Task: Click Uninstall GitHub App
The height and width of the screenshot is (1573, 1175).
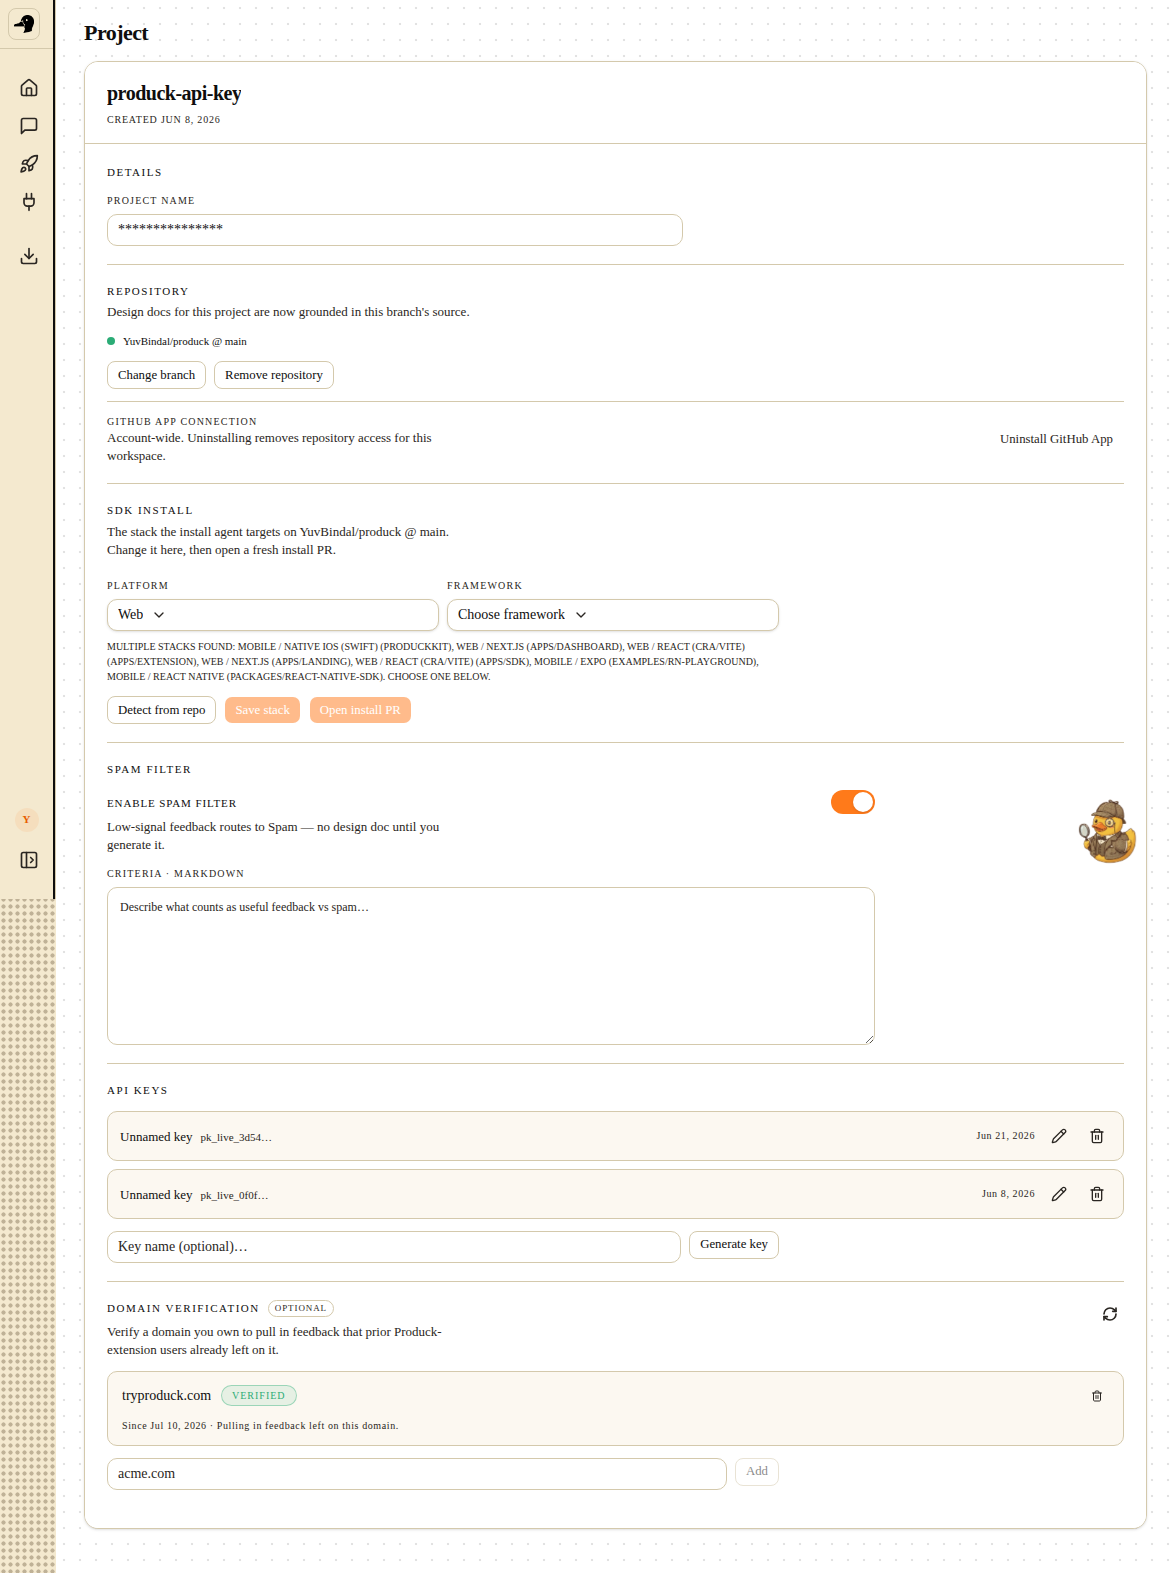Action: point(1056,439)
